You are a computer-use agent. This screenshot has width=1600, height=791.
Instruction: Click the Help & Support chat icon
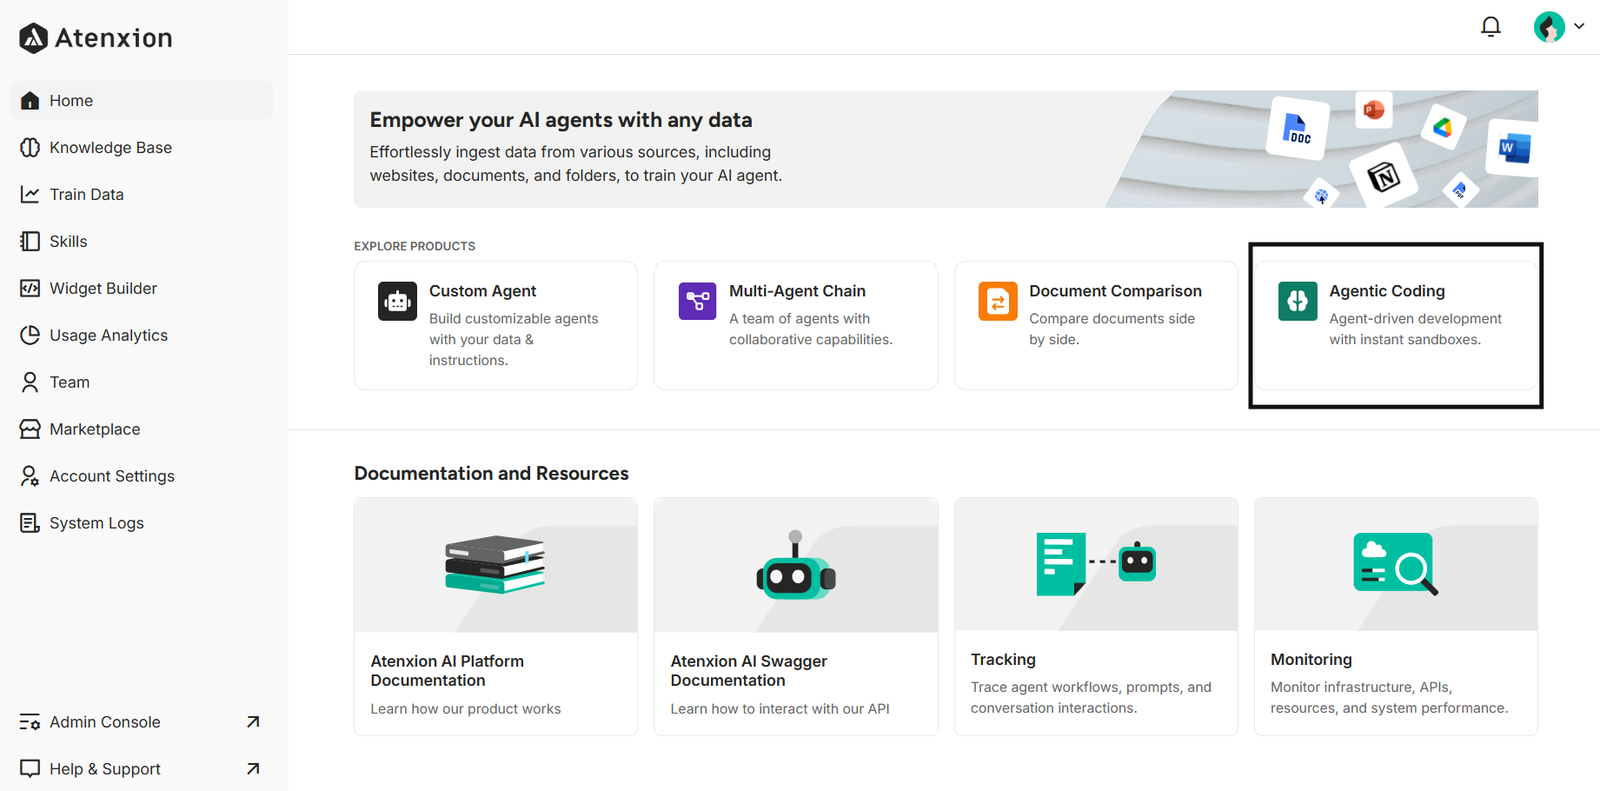(30, 769)
